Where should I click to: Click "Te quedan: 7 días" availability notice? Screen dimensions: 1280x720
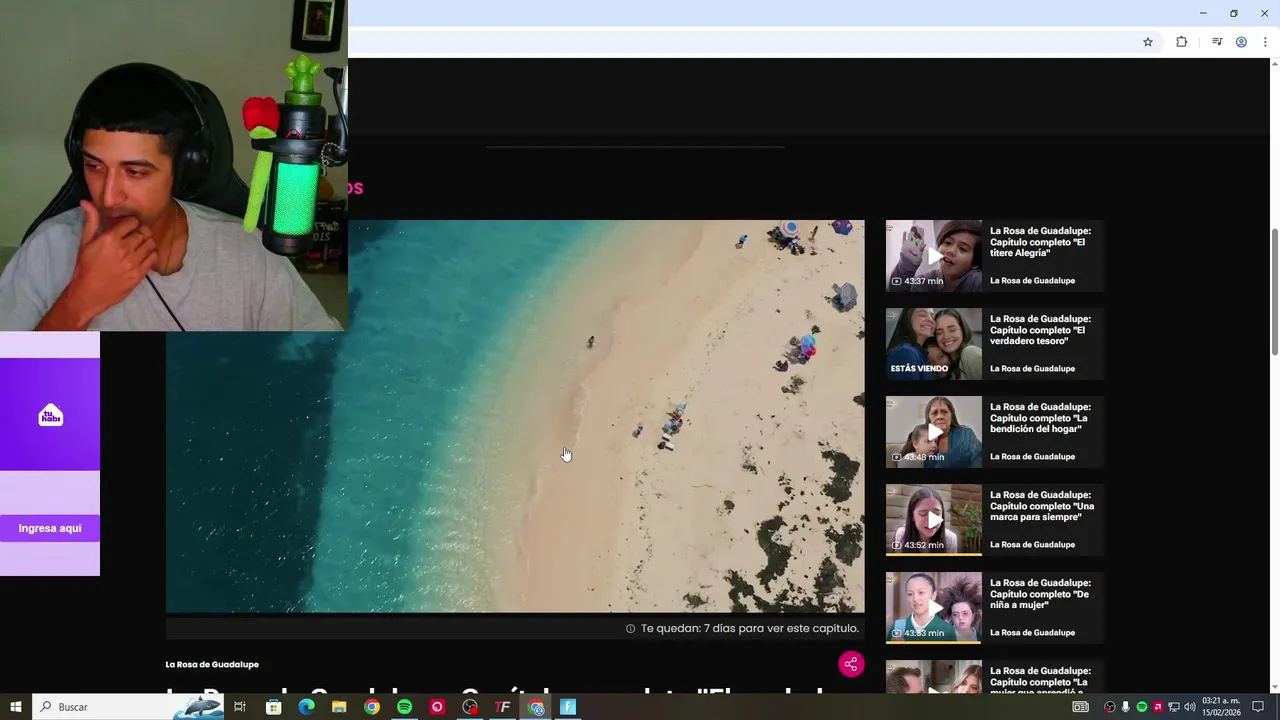pos(742,629)
